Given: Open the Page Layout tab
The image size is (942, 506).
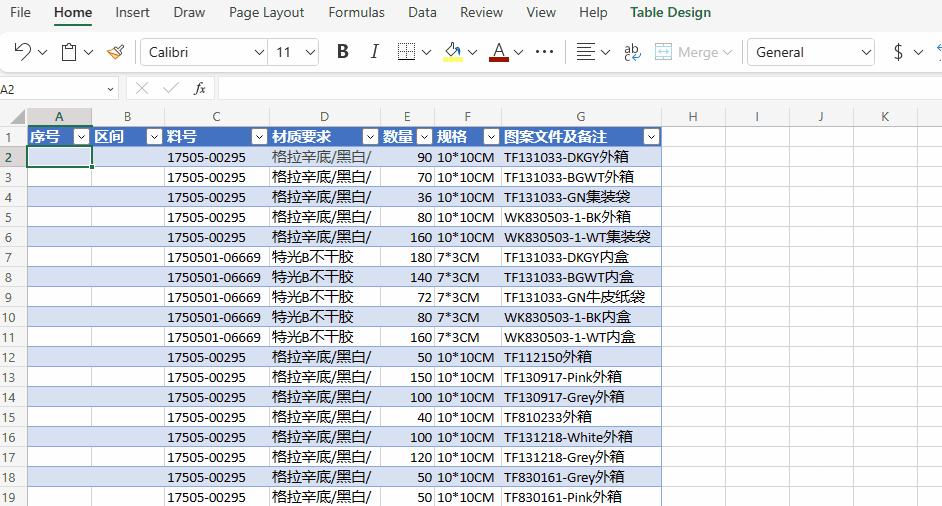Looking at the screenshot, I should point(267,13).
